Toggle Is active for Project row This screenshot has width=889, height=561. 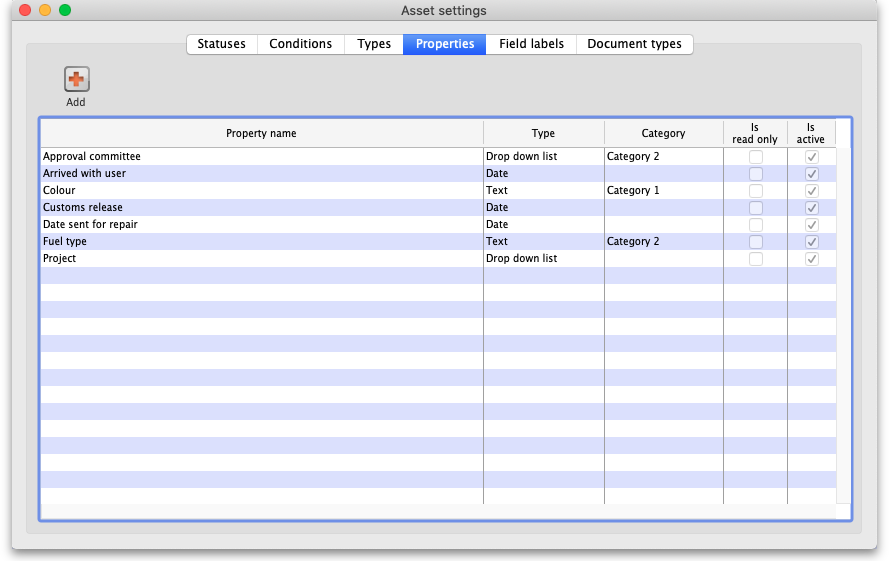[x=812, y=259]
